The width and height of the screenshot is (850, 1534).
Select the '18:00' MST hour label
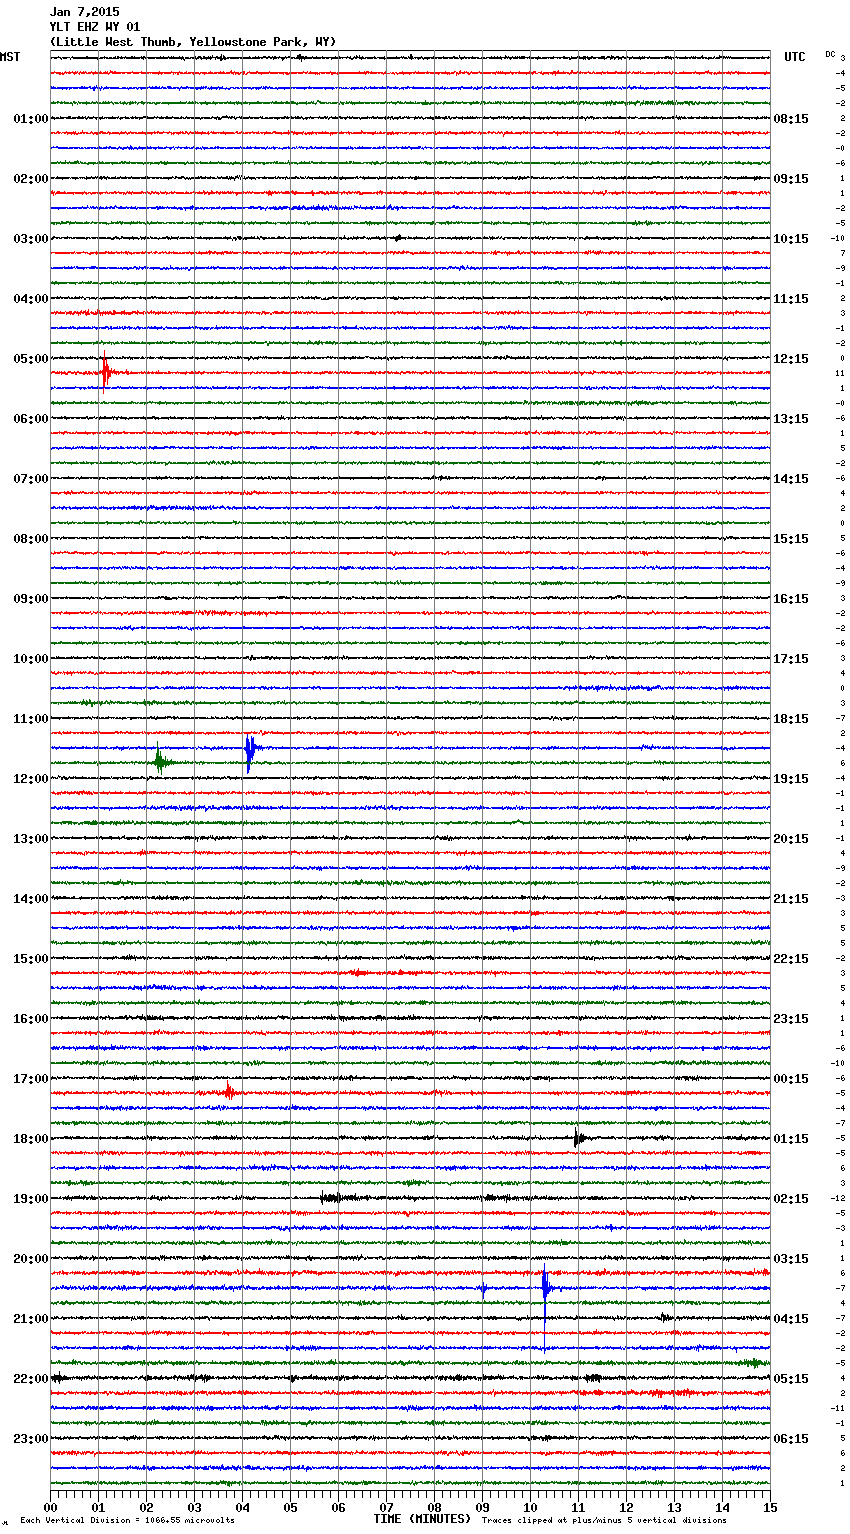point(31,1139)
